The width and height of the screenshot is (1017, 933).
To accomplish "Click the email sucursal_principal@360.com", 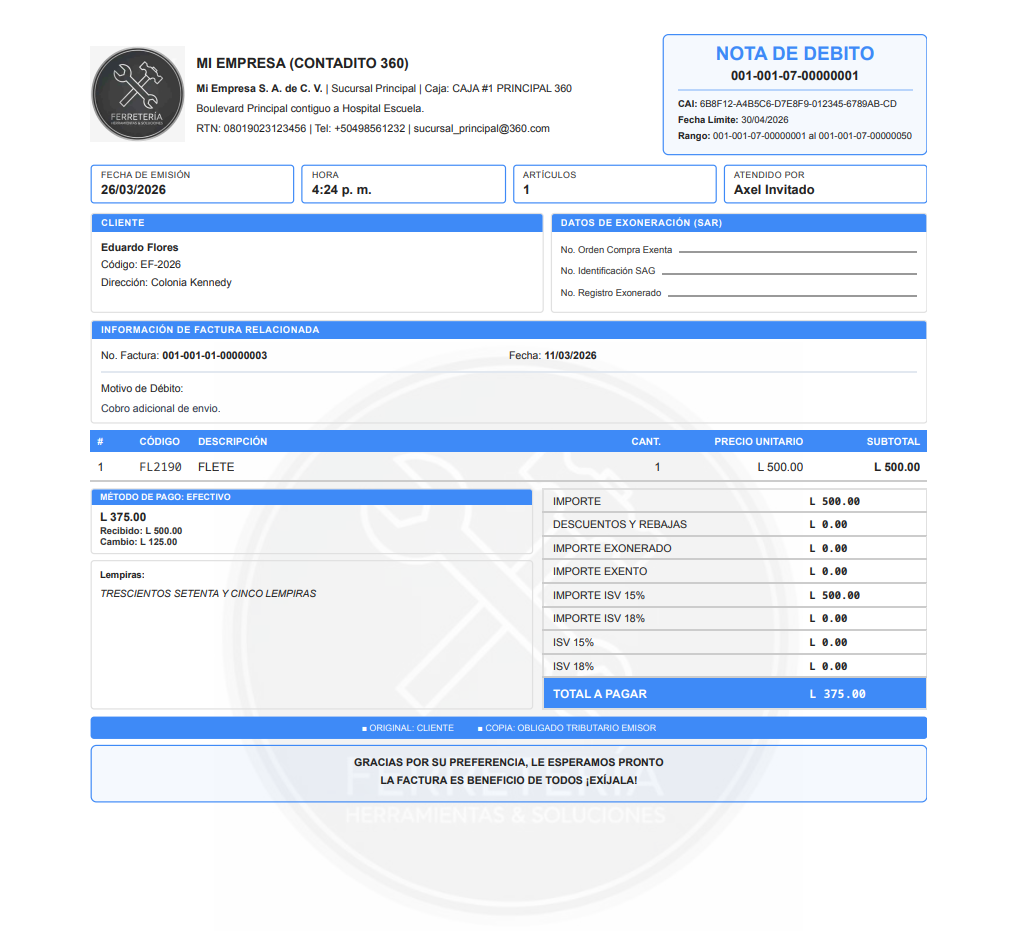I will pos(481,128).
